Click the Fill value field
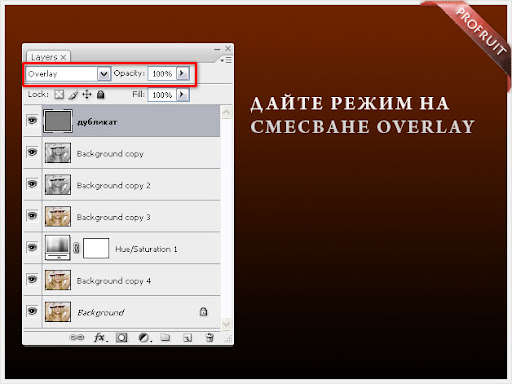512x384 pixels. (x=162, y=95)
